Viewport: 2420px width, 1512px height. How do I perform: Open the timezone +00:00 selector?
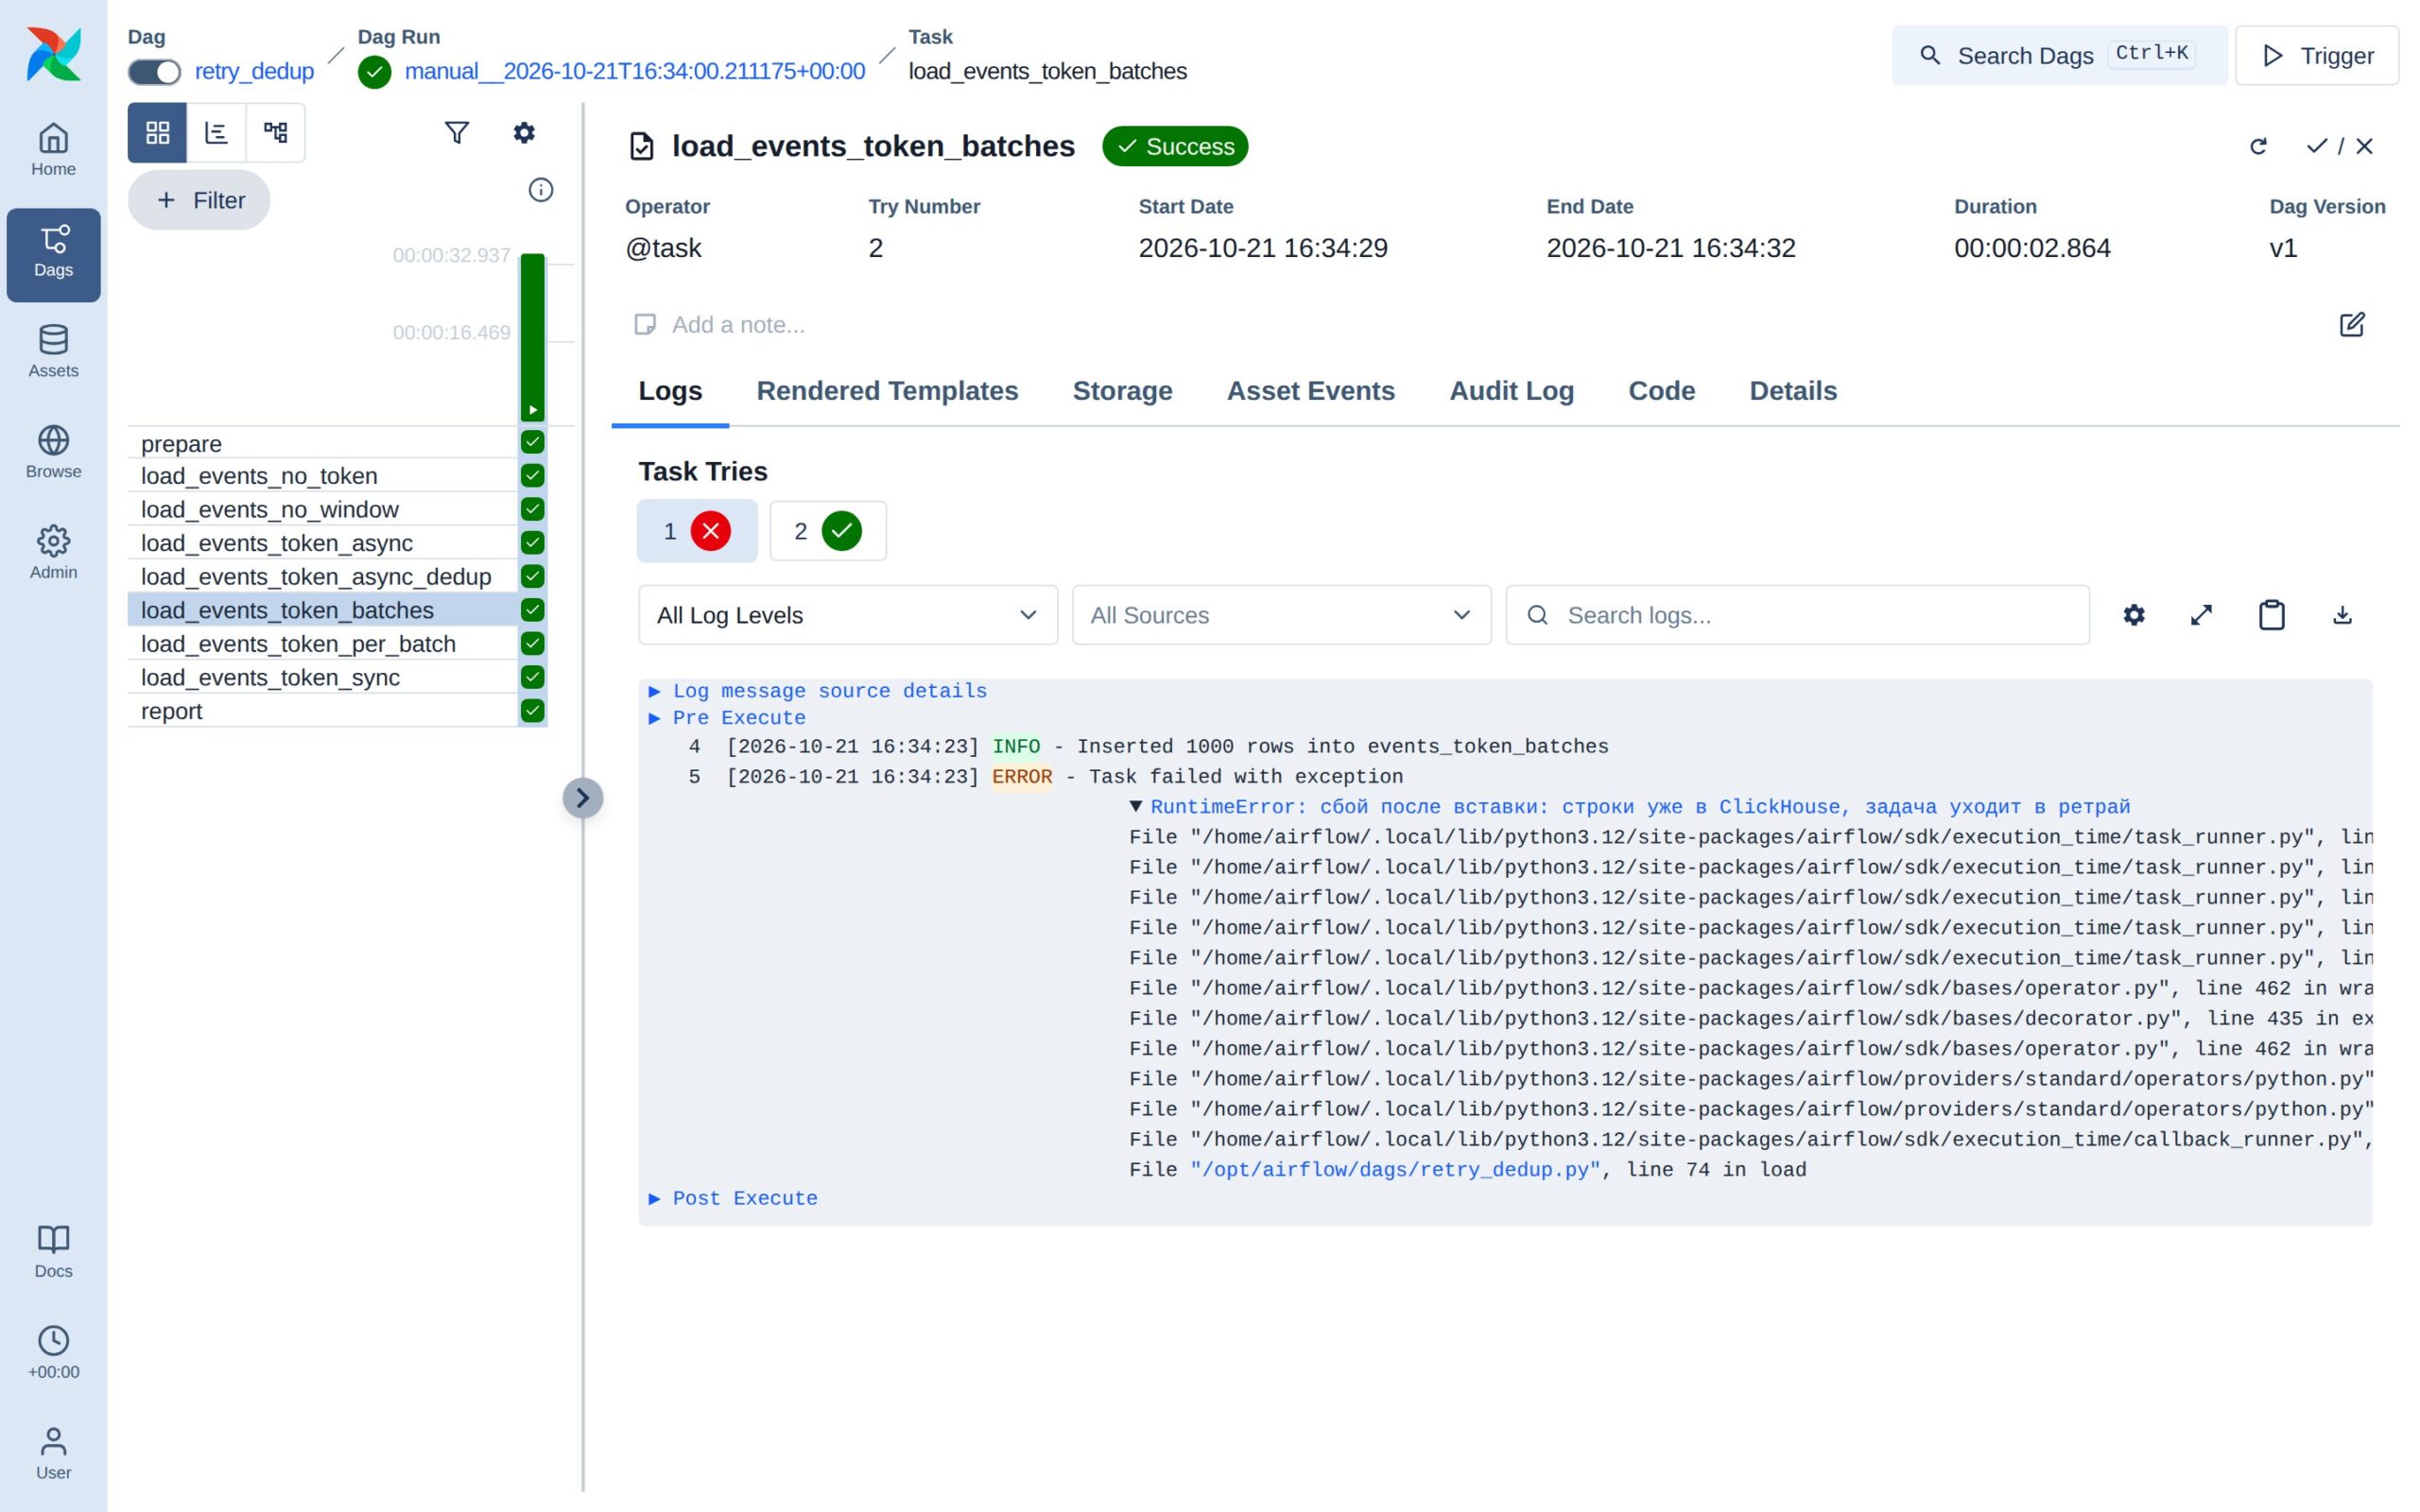(53, 1353)
